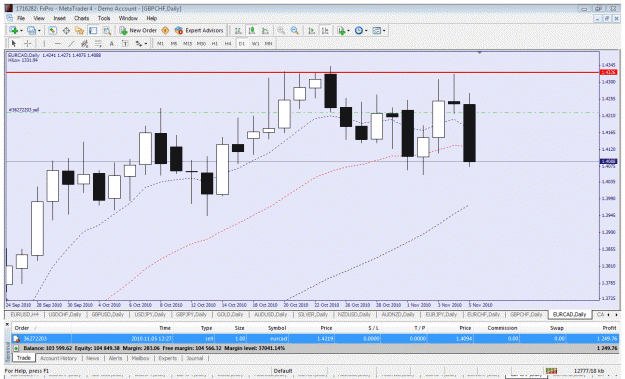Open the Indicators list icon
This screenshot has width=625, height=379.
341,31
